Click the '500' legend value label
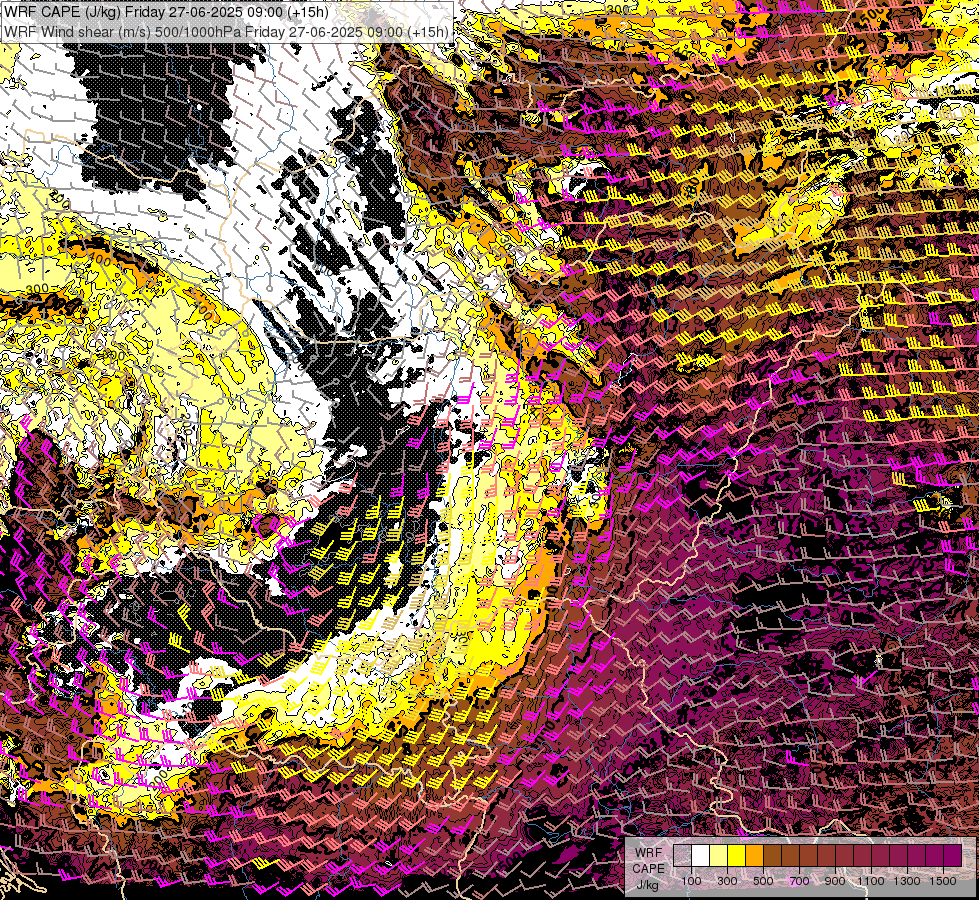Screen dimensions: 979x900 click(763, 881)
